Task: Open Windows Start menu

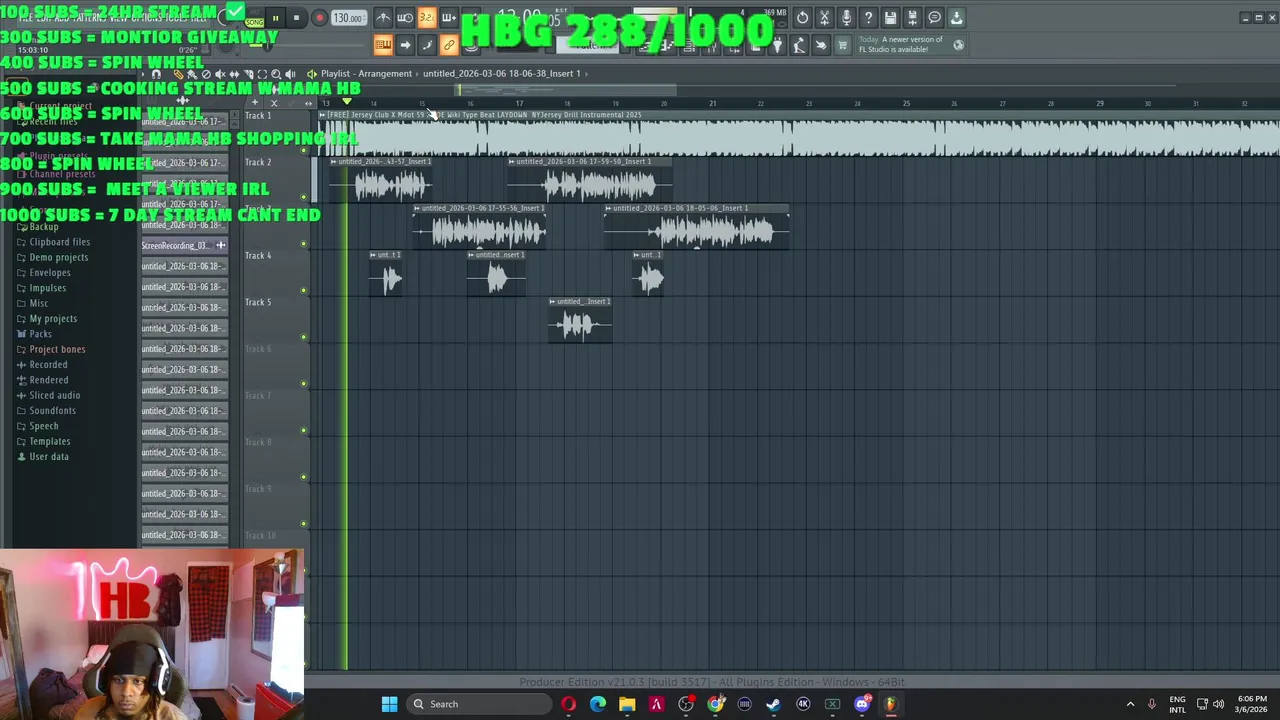Action: [x=389, y=704]
